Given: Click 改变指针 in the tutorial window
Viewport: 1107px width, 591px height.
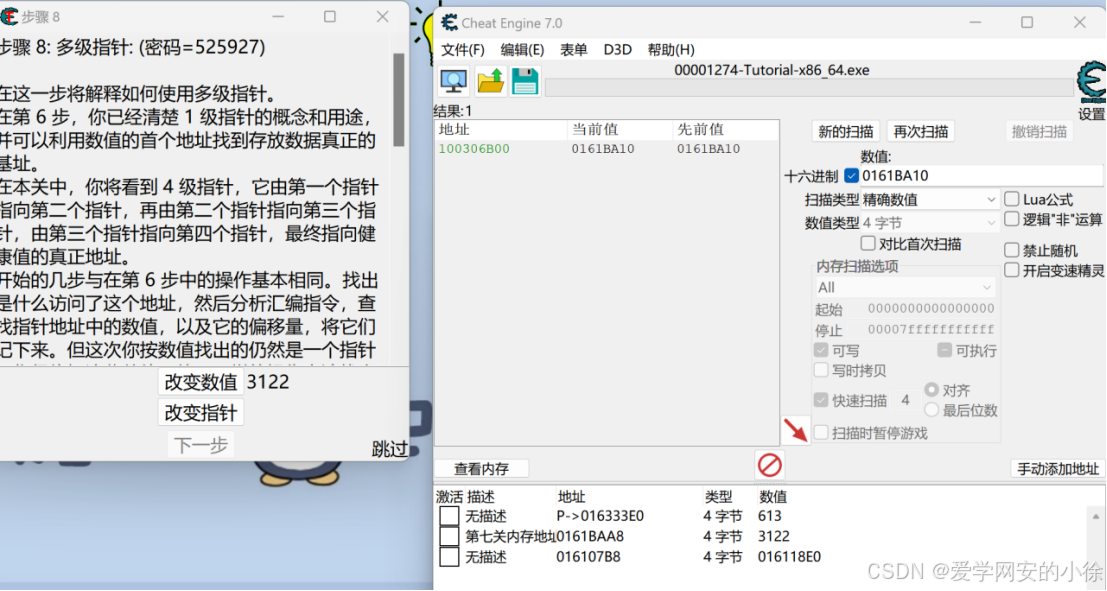Looking at the screenshot, I should tap(201, 413).
